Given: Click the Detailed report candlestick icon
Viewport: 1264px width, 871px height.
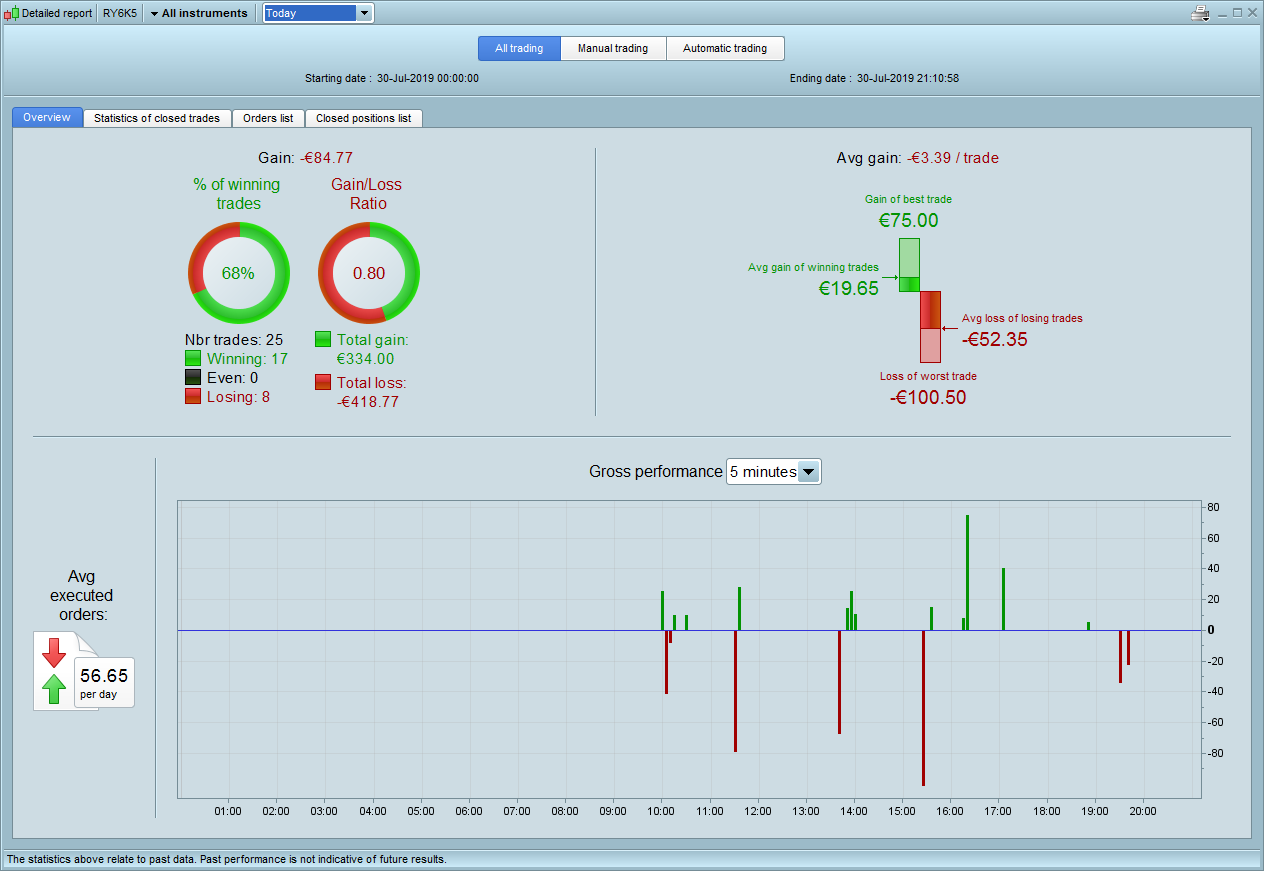Looking at the screenshot, I should click(11, 14).
